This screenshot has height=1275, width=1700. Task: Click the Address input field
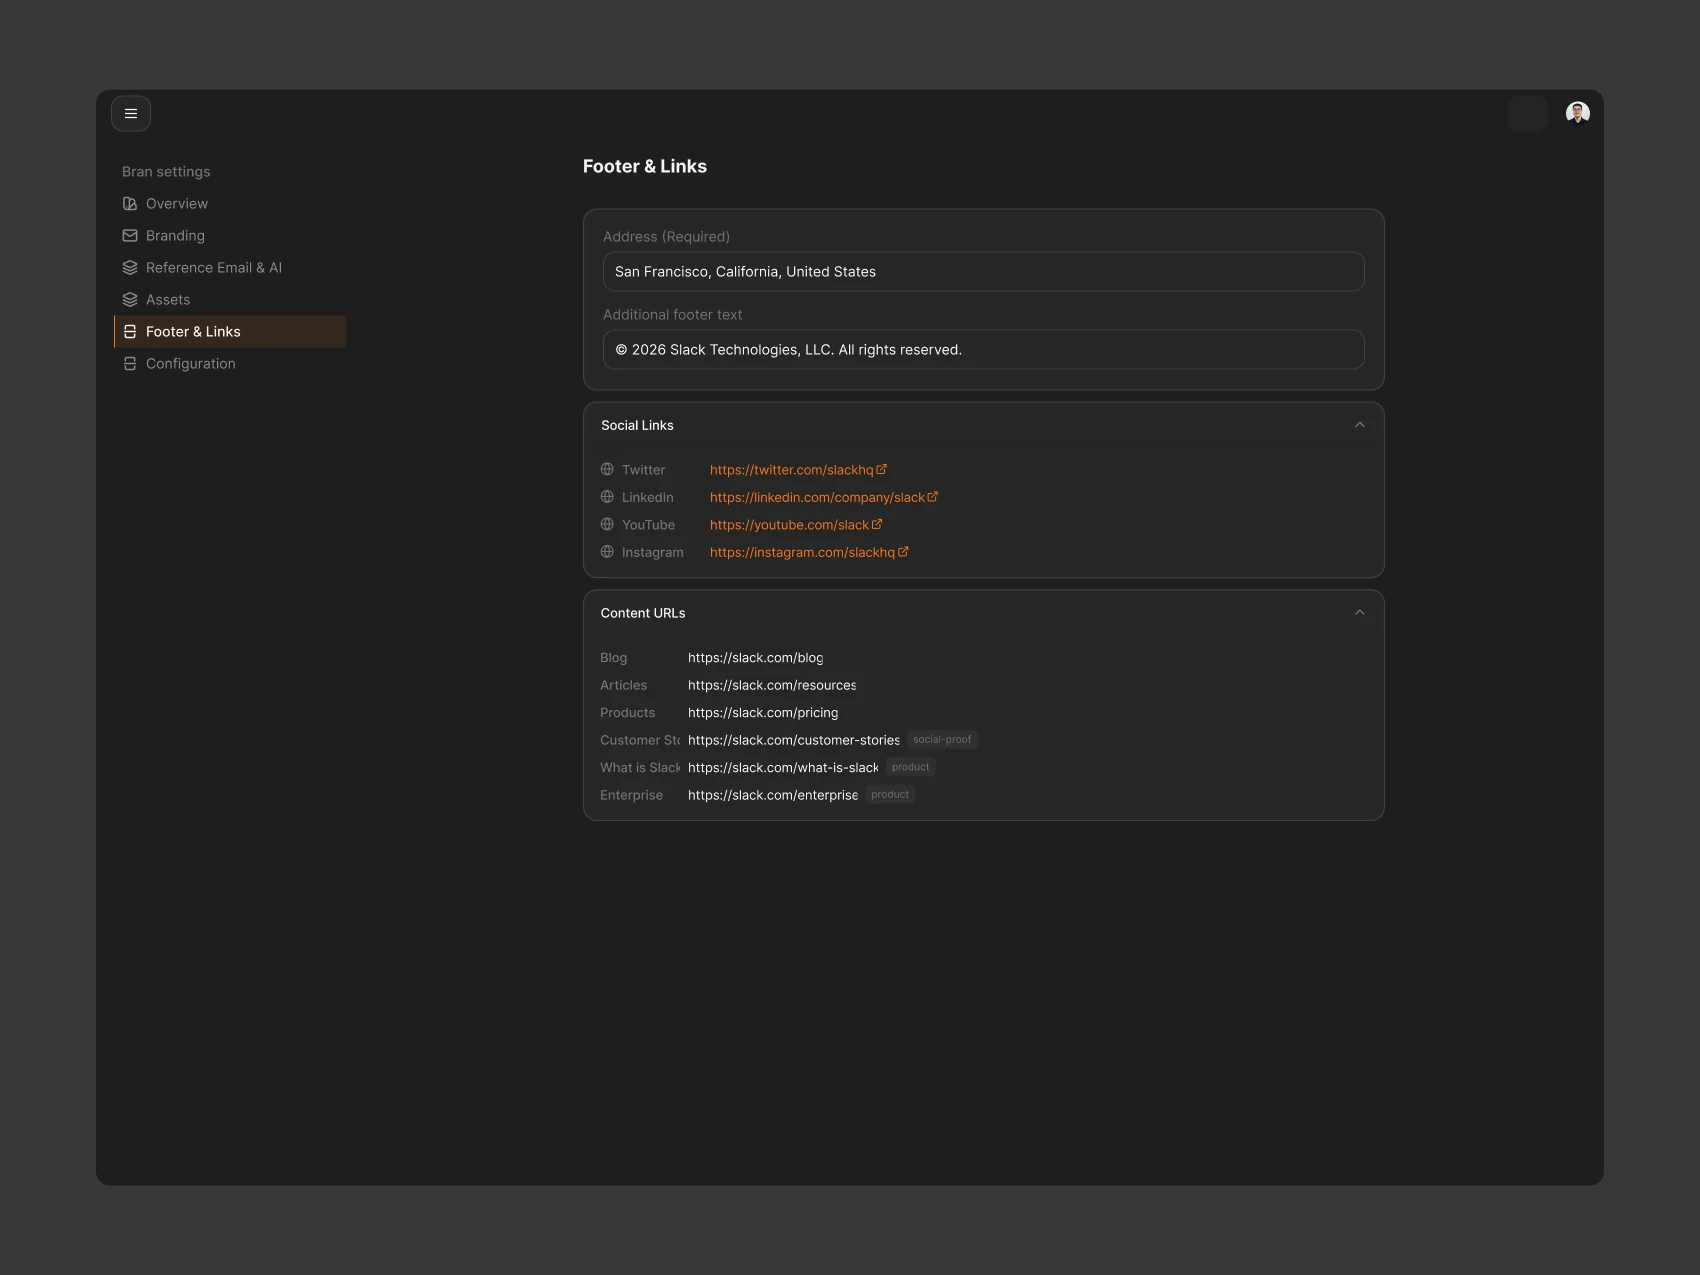coord(984,272)
